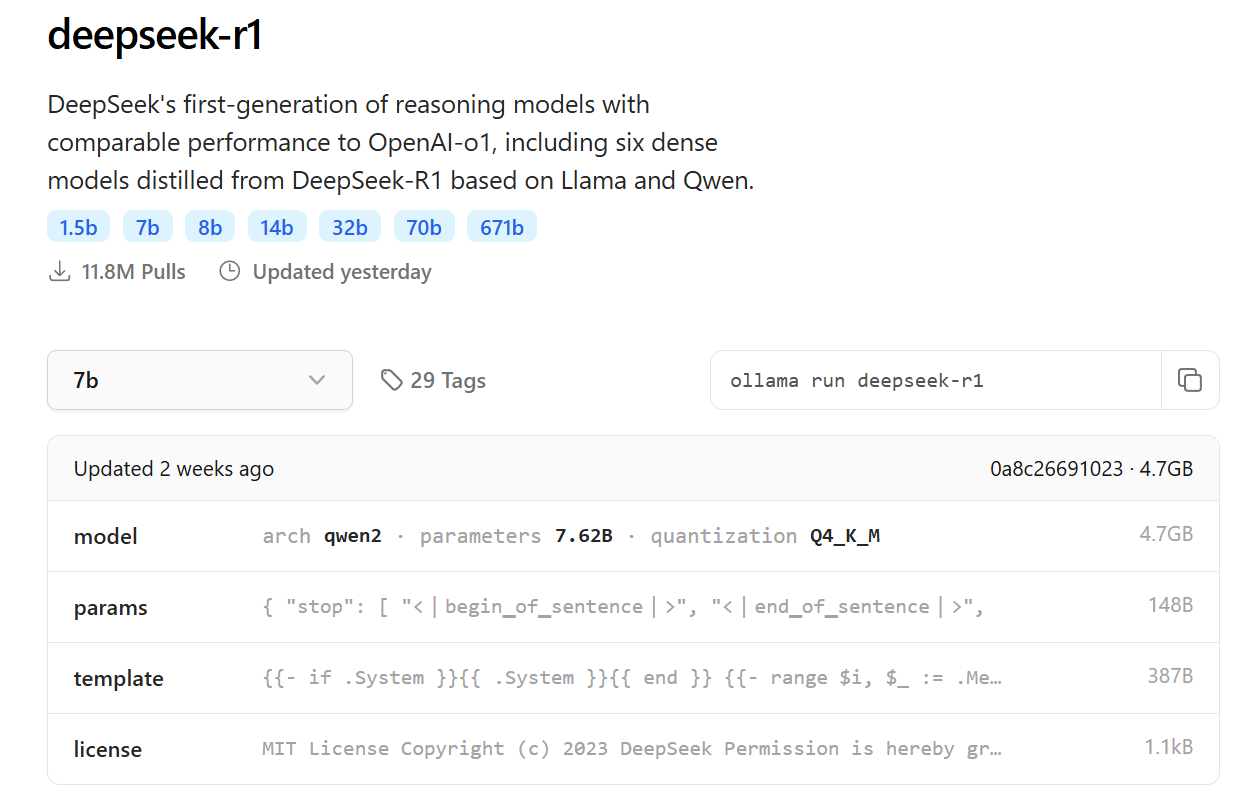Click the 1.1kB size value

coord(1169,747)
